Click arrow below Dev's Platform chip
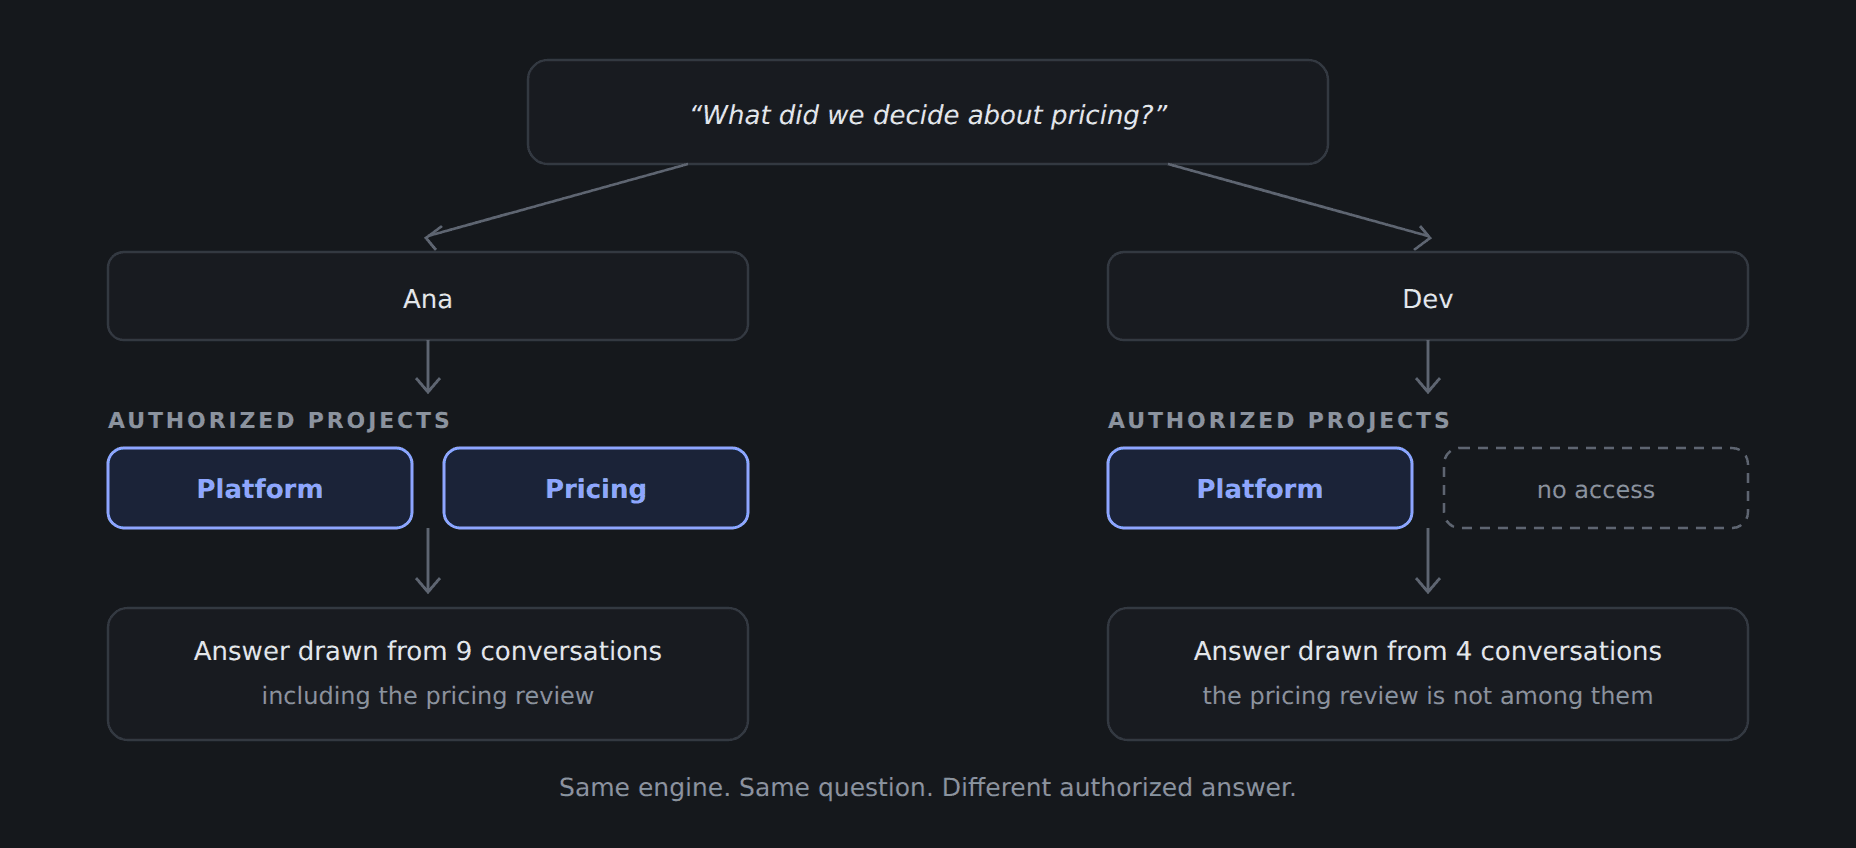The image size is (1856, 848). pos(1428,561)
